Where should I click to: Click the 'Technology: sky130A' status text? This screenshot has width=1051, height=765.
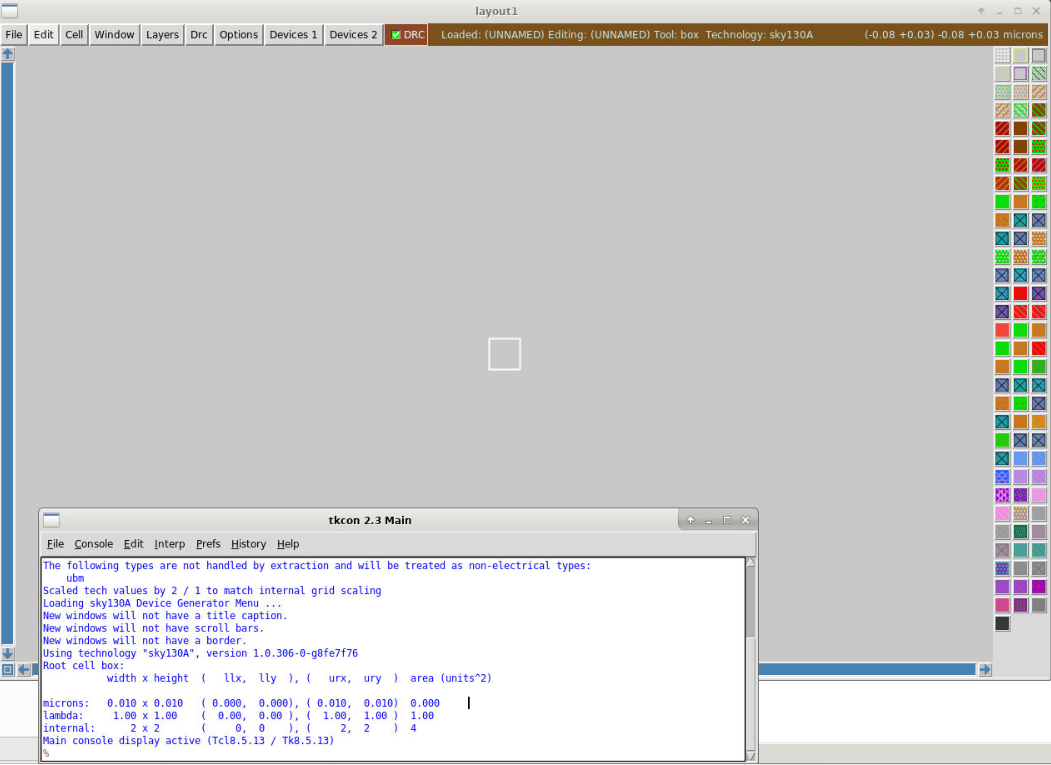point(759,35)
